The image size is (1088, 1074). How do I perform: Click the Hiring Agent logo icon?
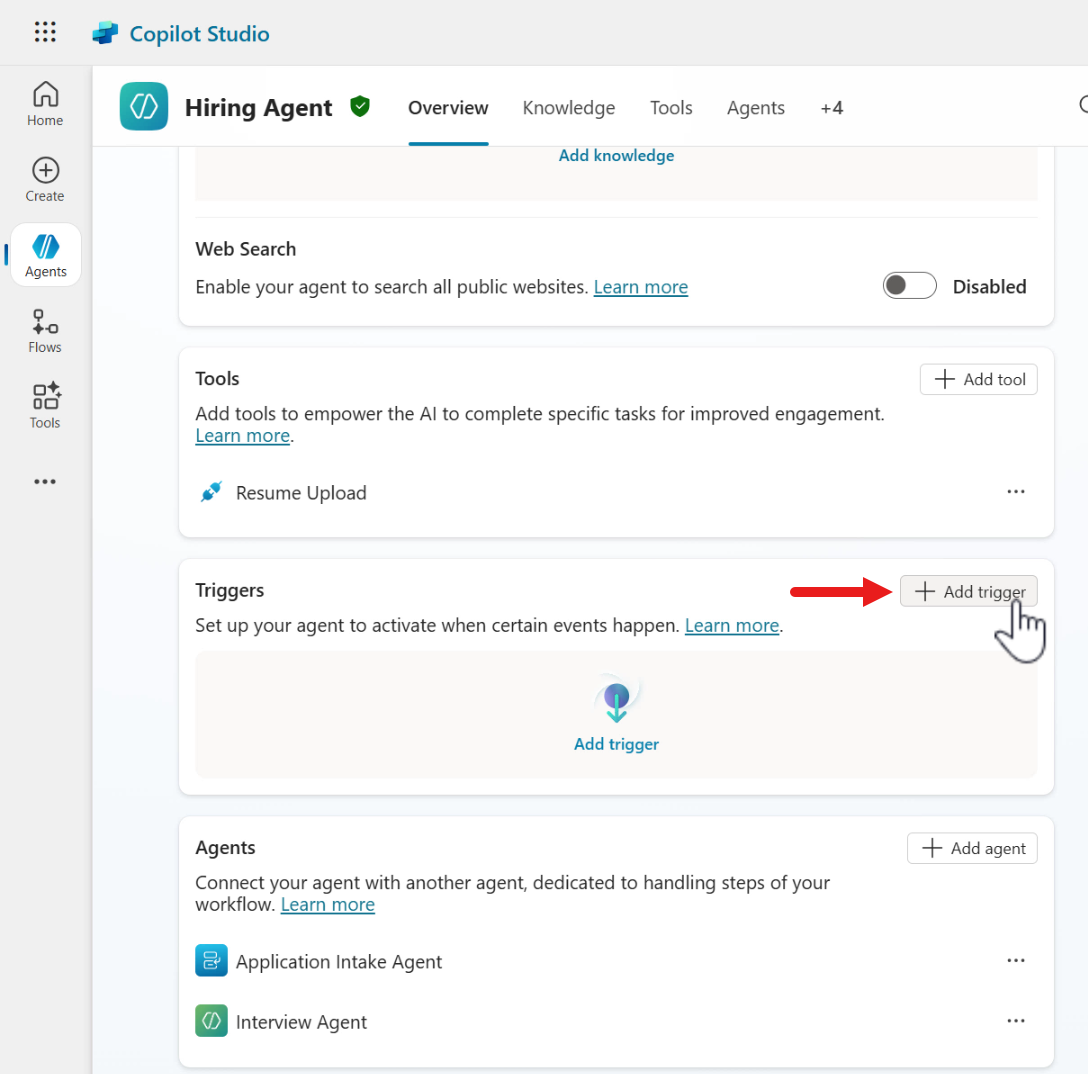pos(144,107)
